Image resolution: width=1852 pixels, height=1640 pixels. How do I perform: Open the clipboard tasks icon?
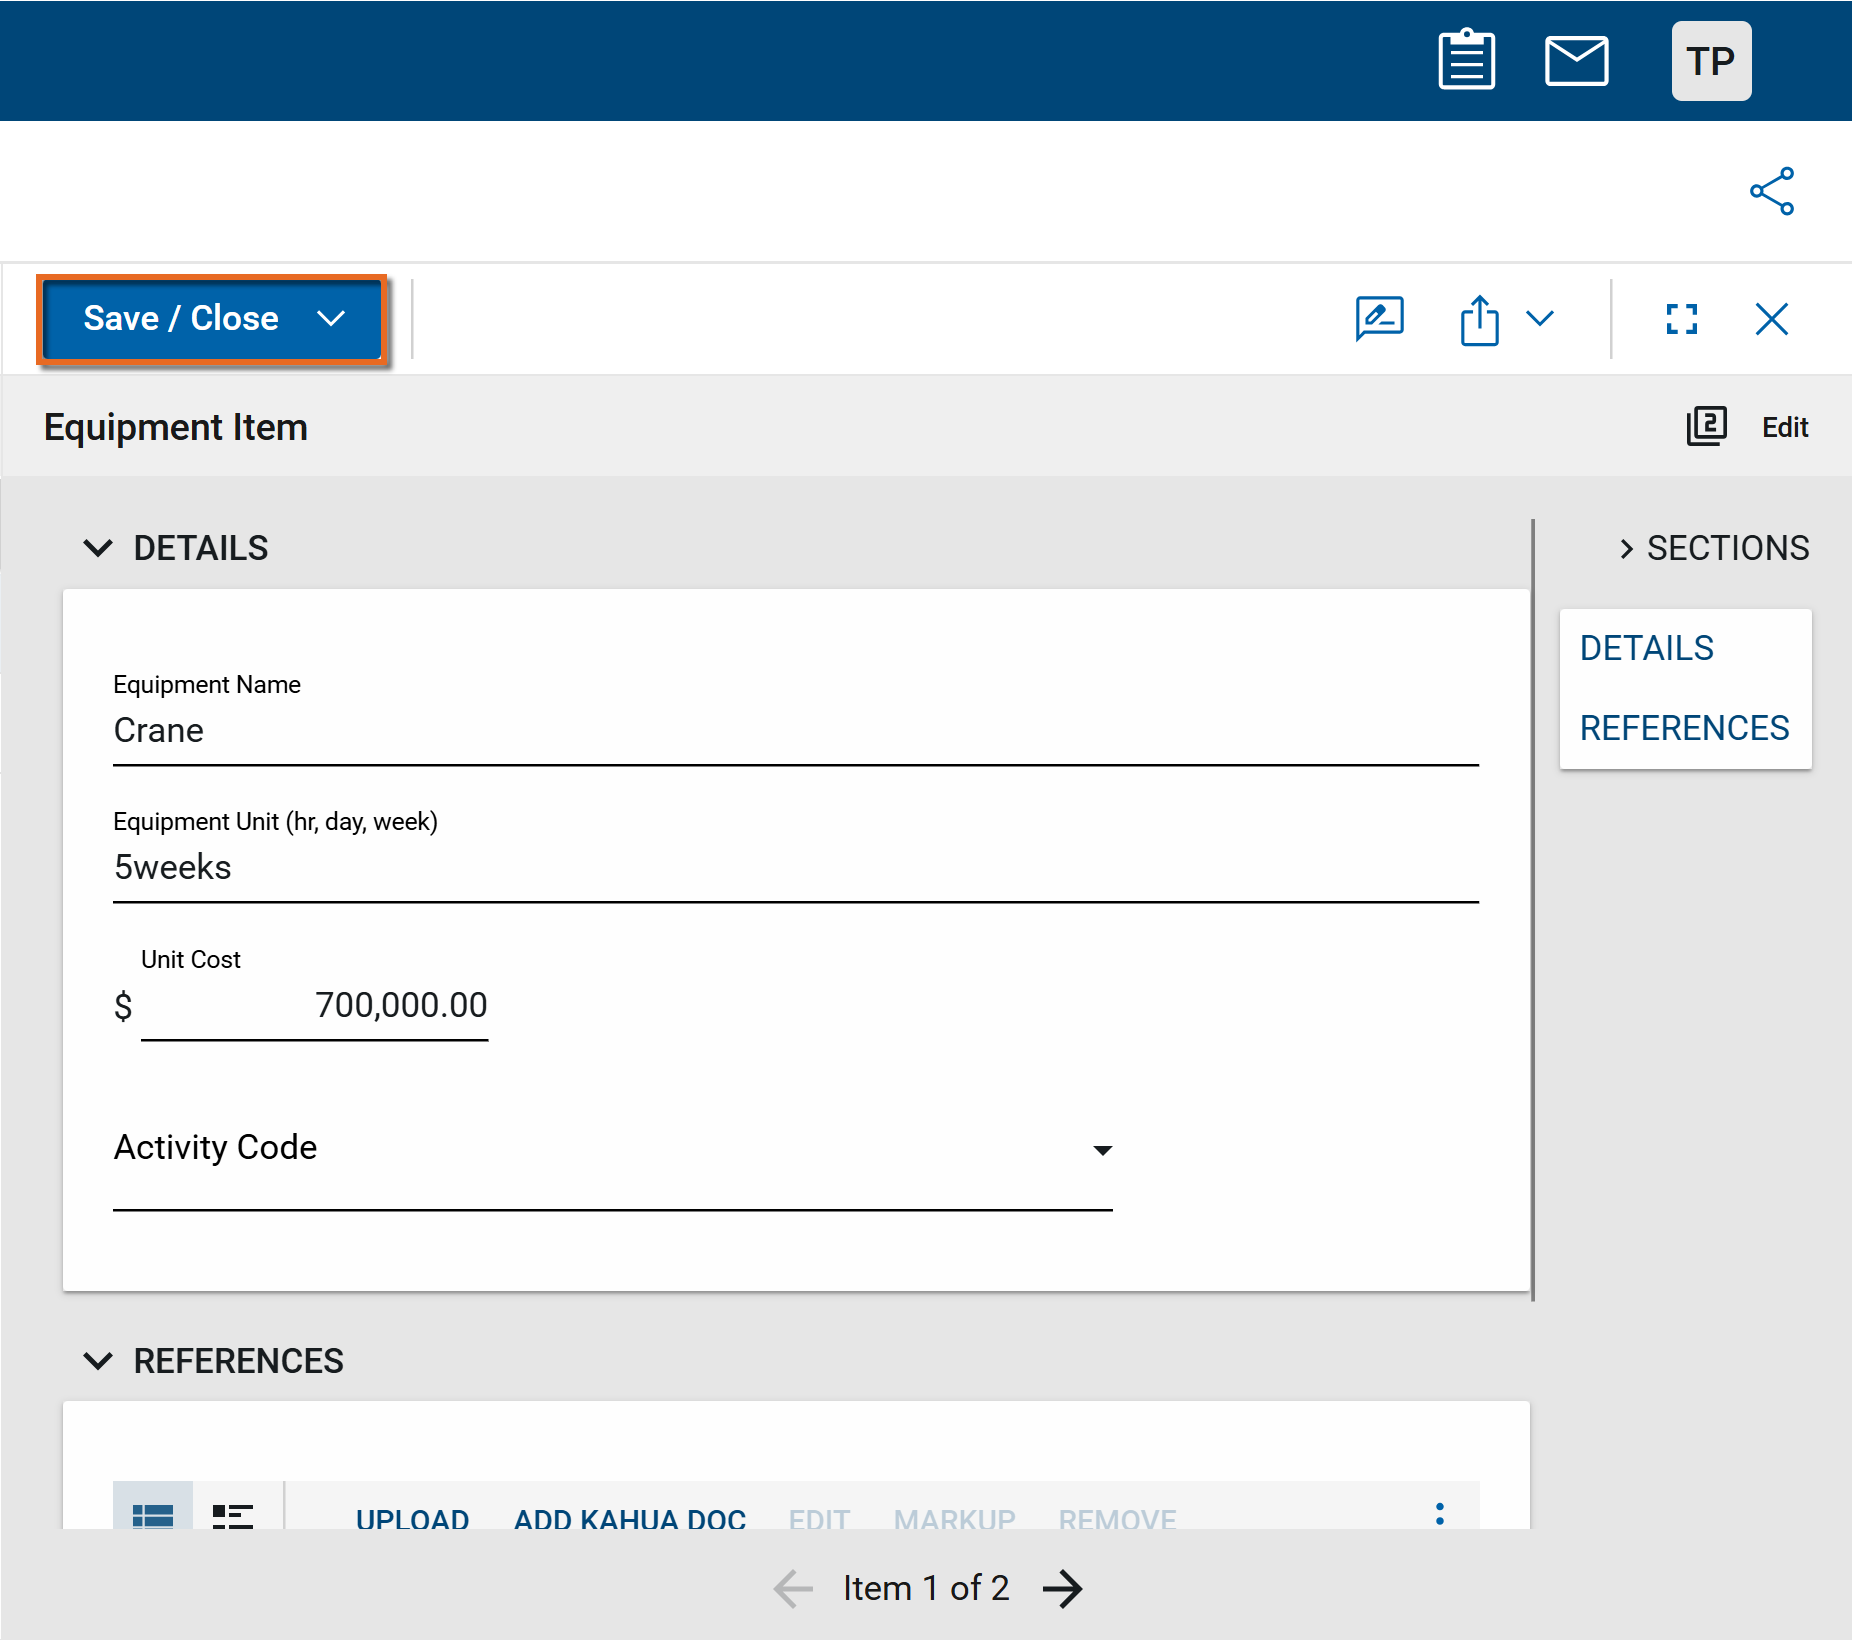1466,61
